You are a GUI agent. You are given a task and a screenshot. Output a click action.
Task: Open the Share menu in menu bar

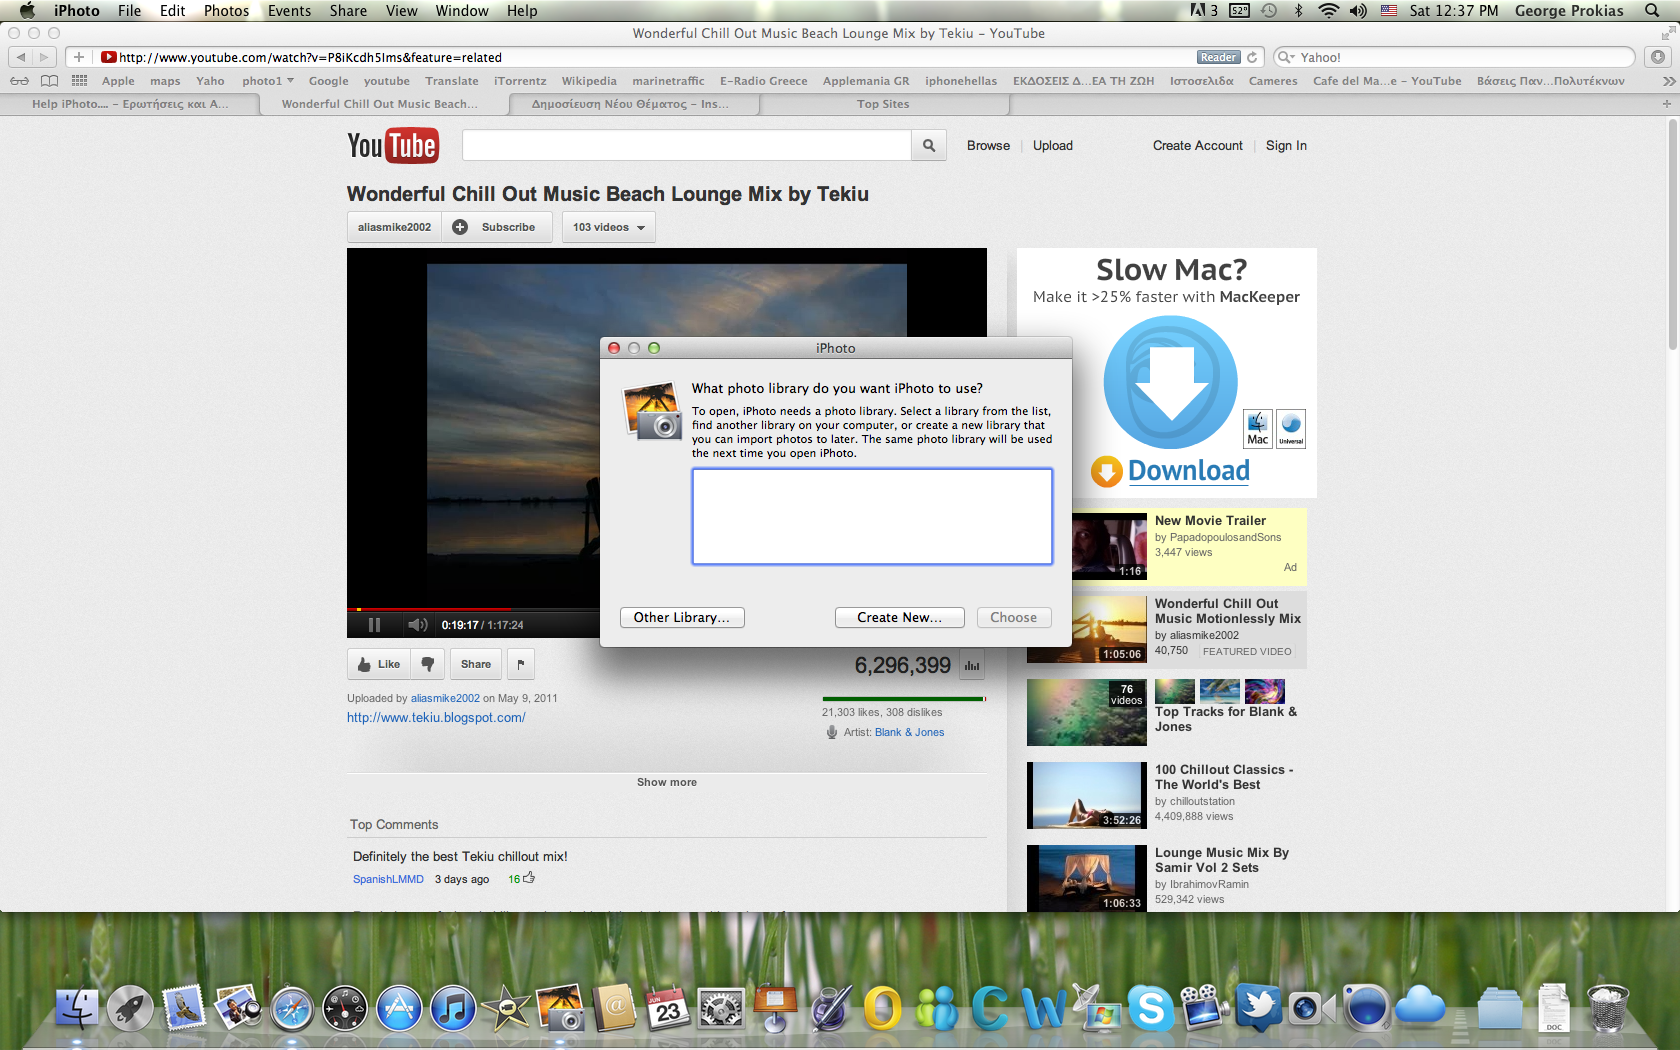tap(348, 10)
